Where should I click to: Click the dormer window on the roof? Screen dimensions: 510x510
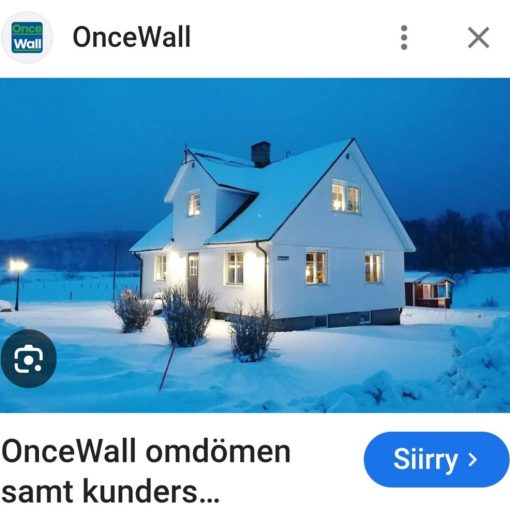194,203
